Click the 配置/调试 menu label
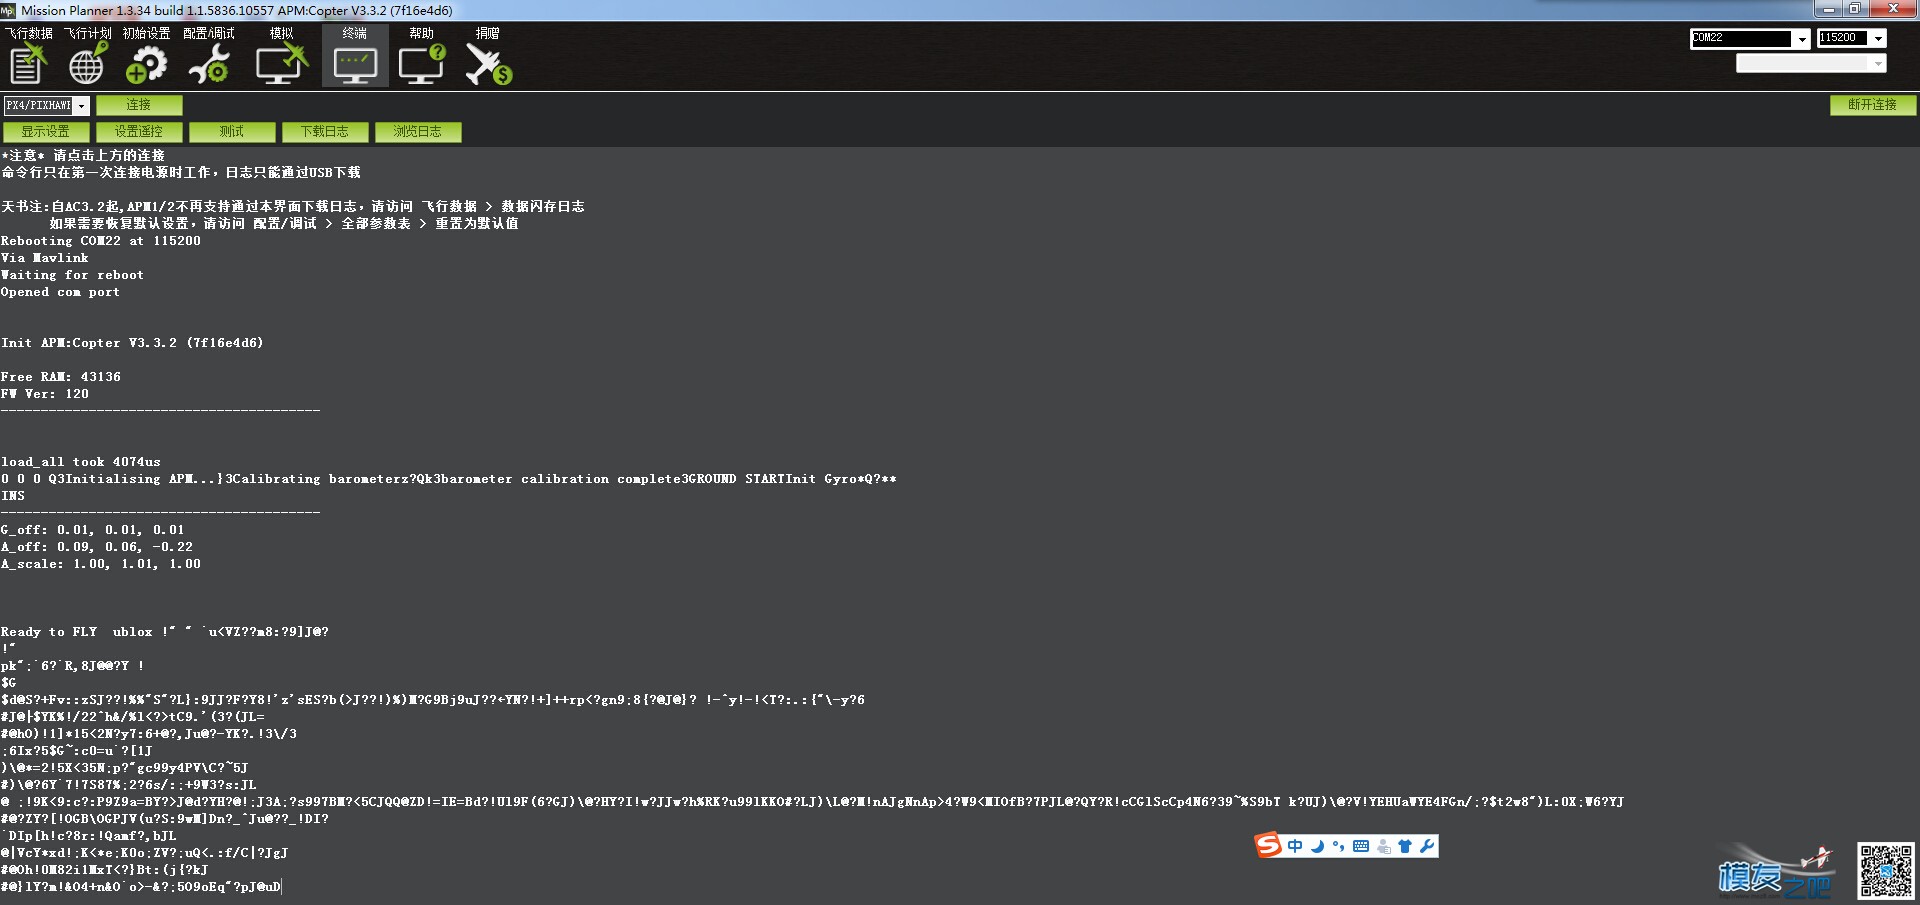Image resolution: width=1920 pixels, height=905 pixels. (209, 34)
